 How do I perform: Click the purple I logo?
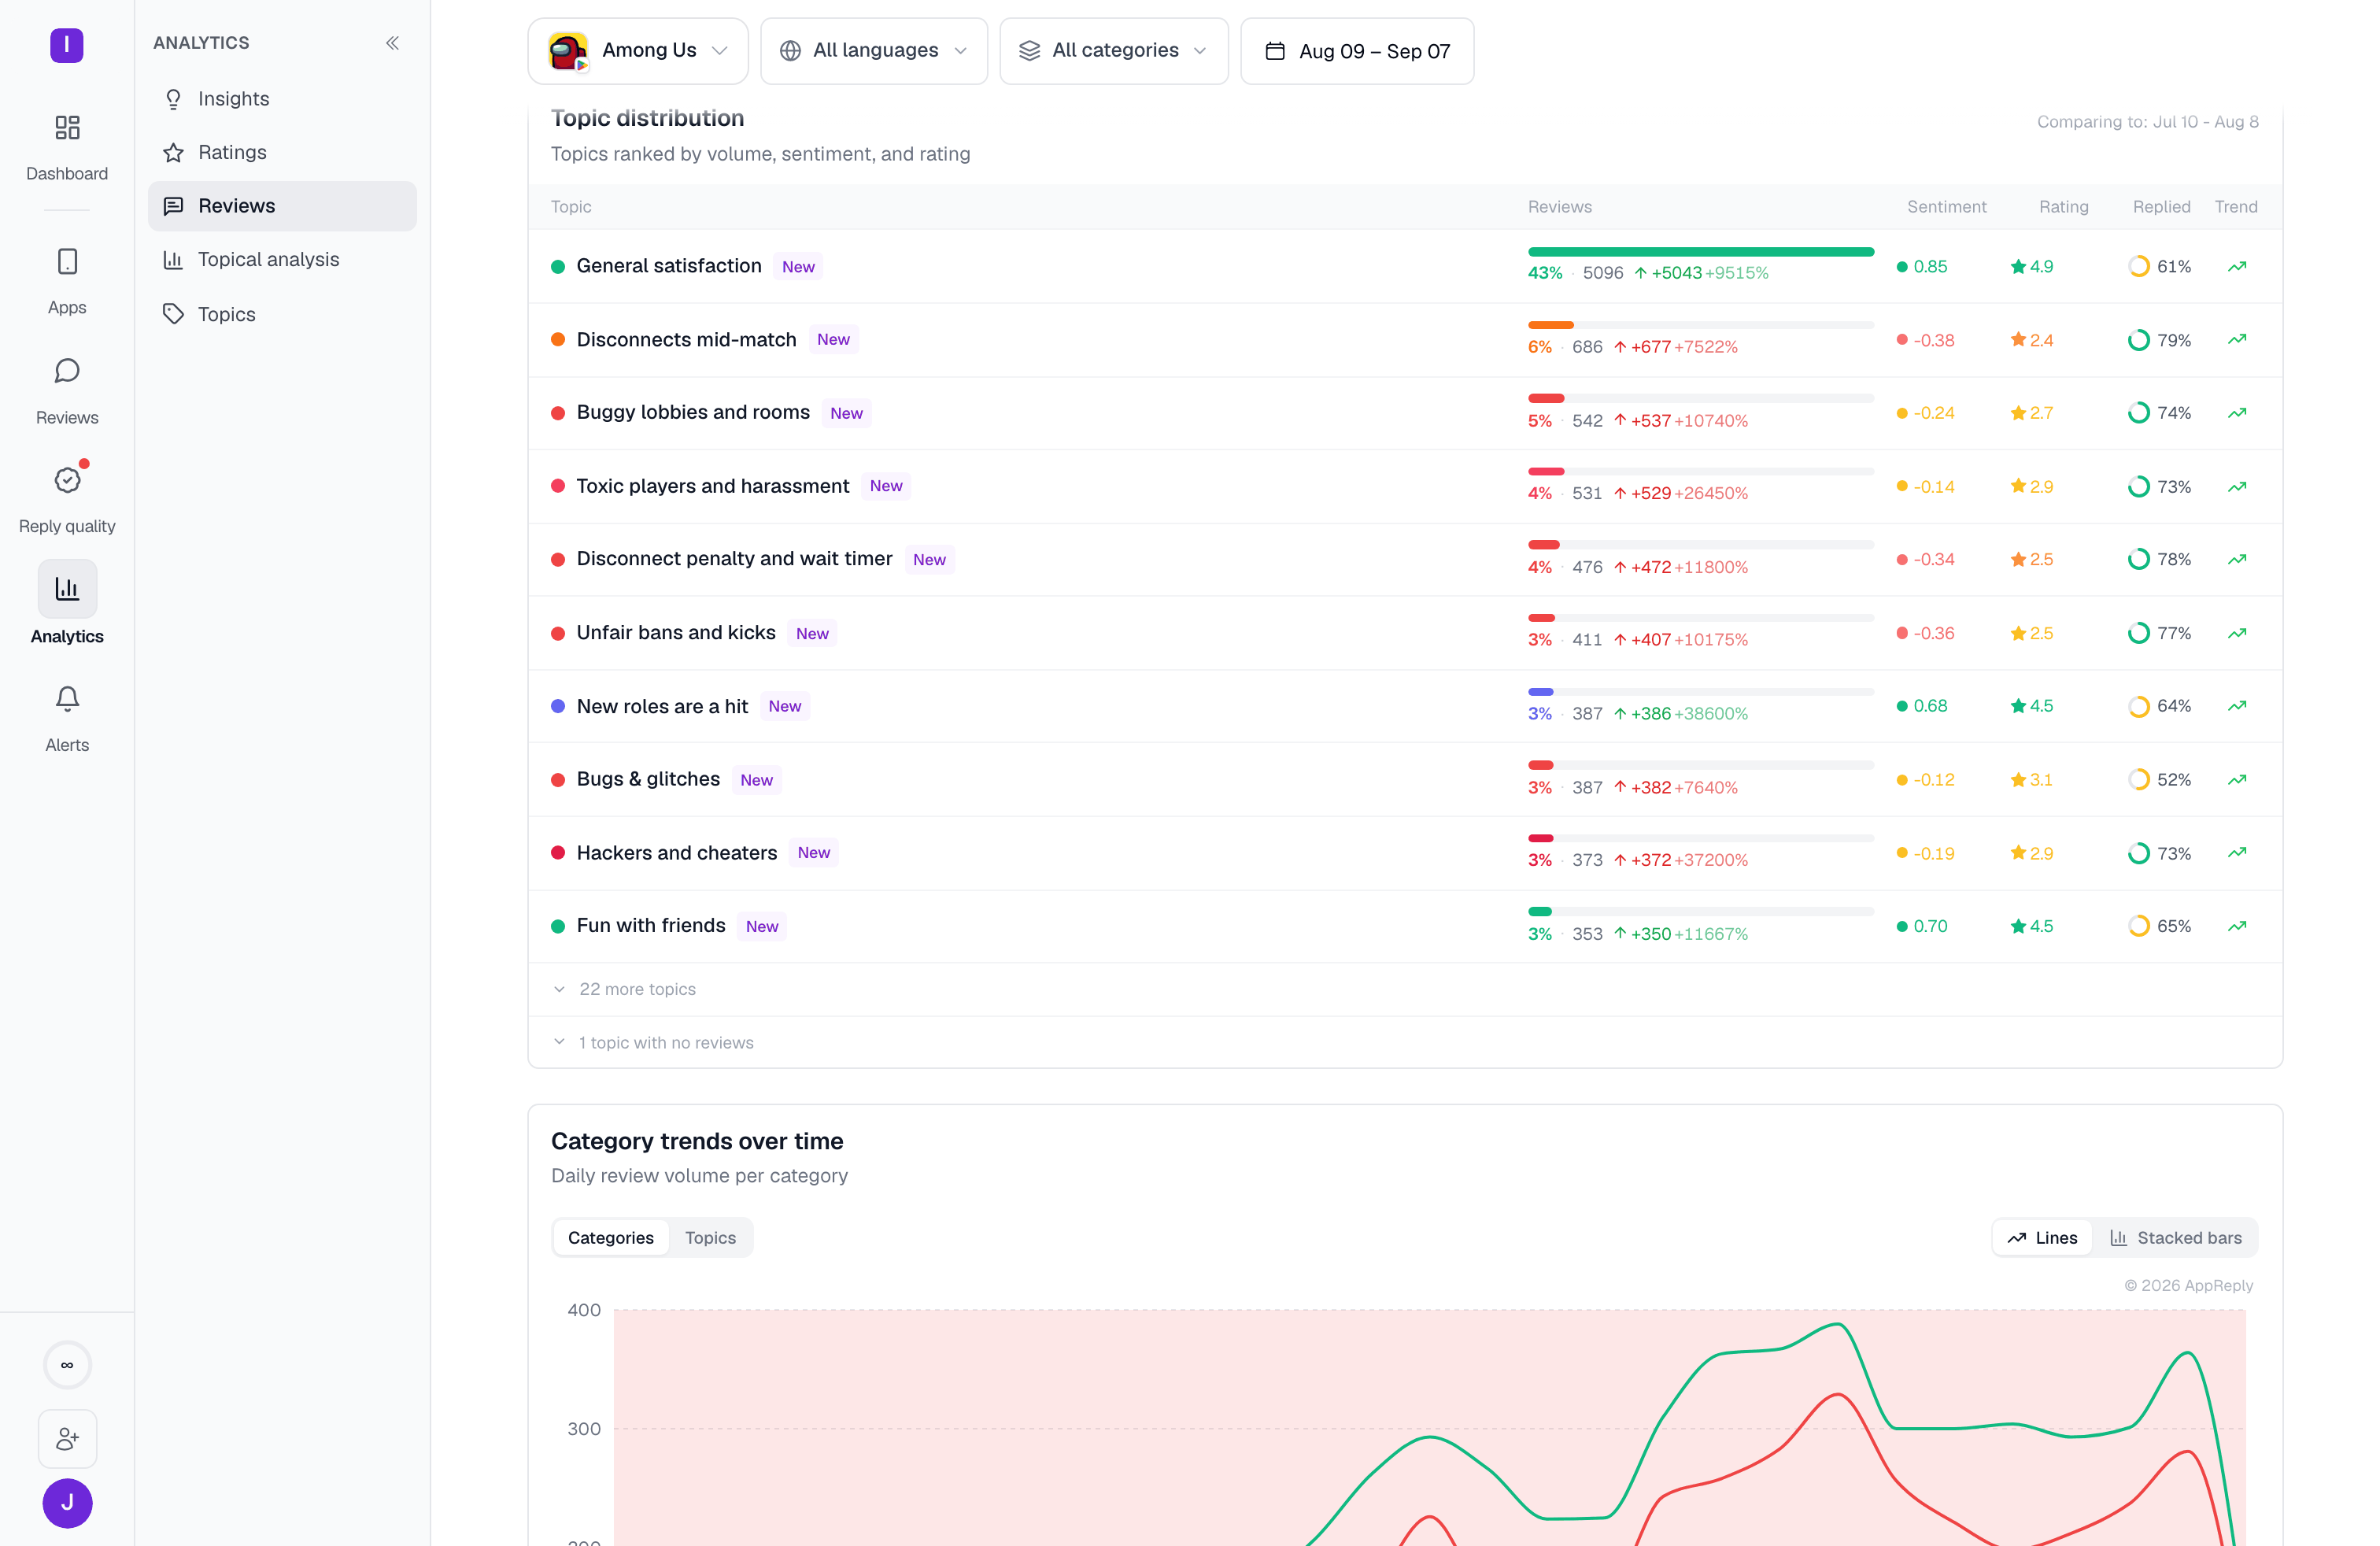[67, 45]
